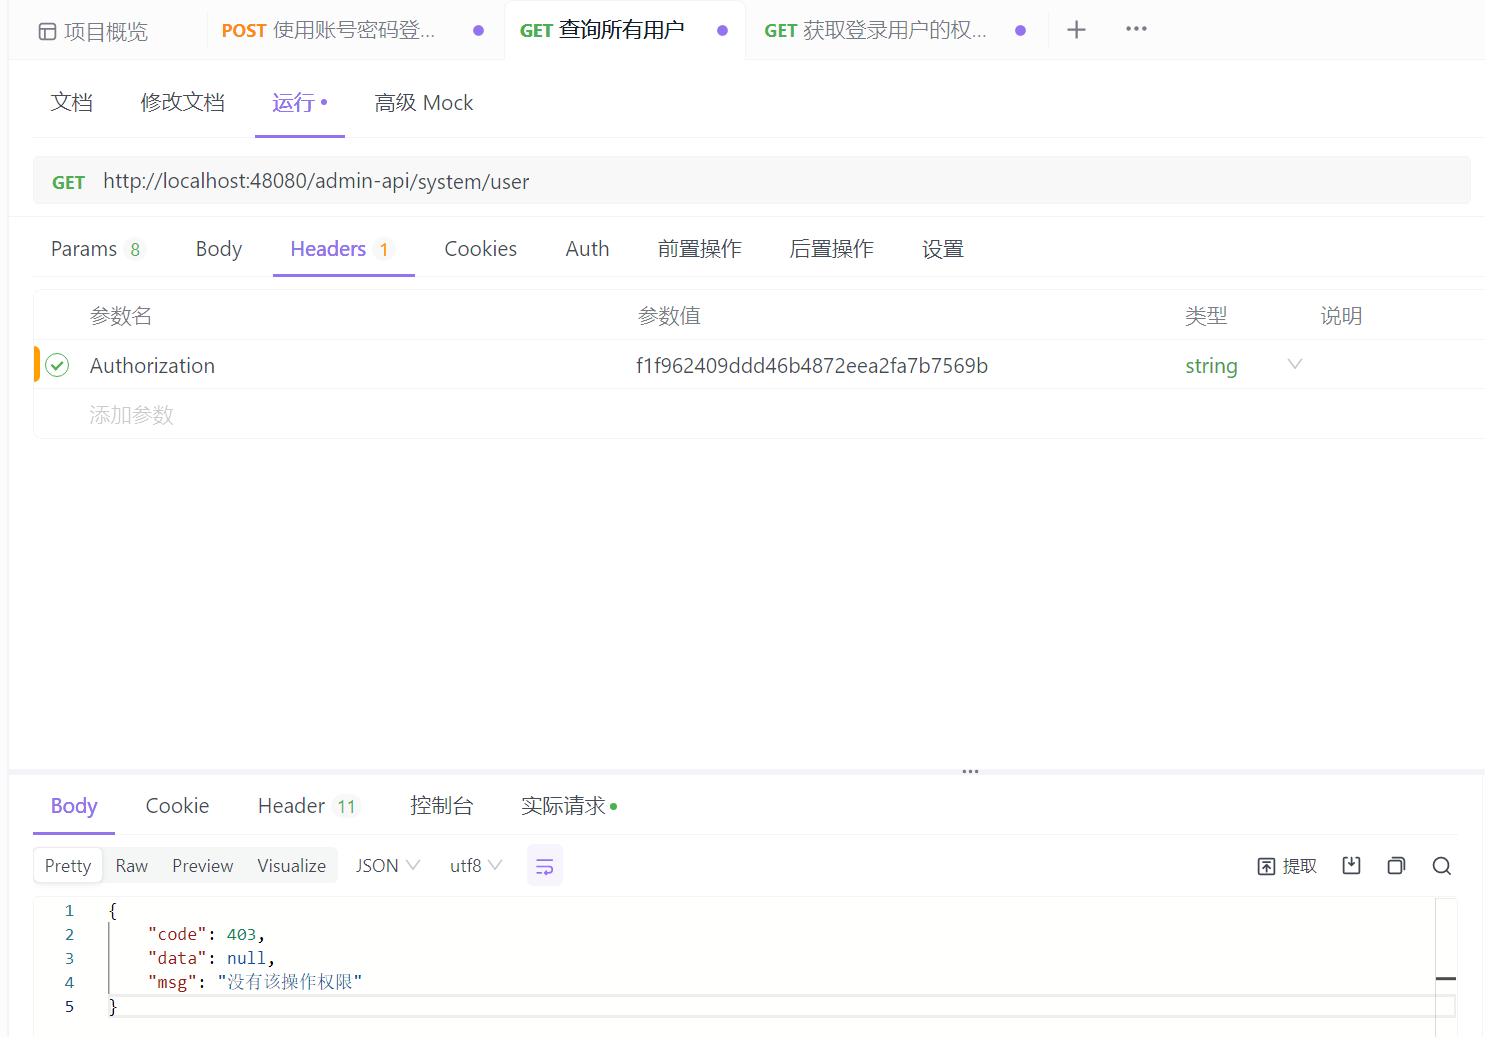Open the 项目概览 project overview tab
The height and width of the screenshot is (1037, 1485).
point(93,31)
